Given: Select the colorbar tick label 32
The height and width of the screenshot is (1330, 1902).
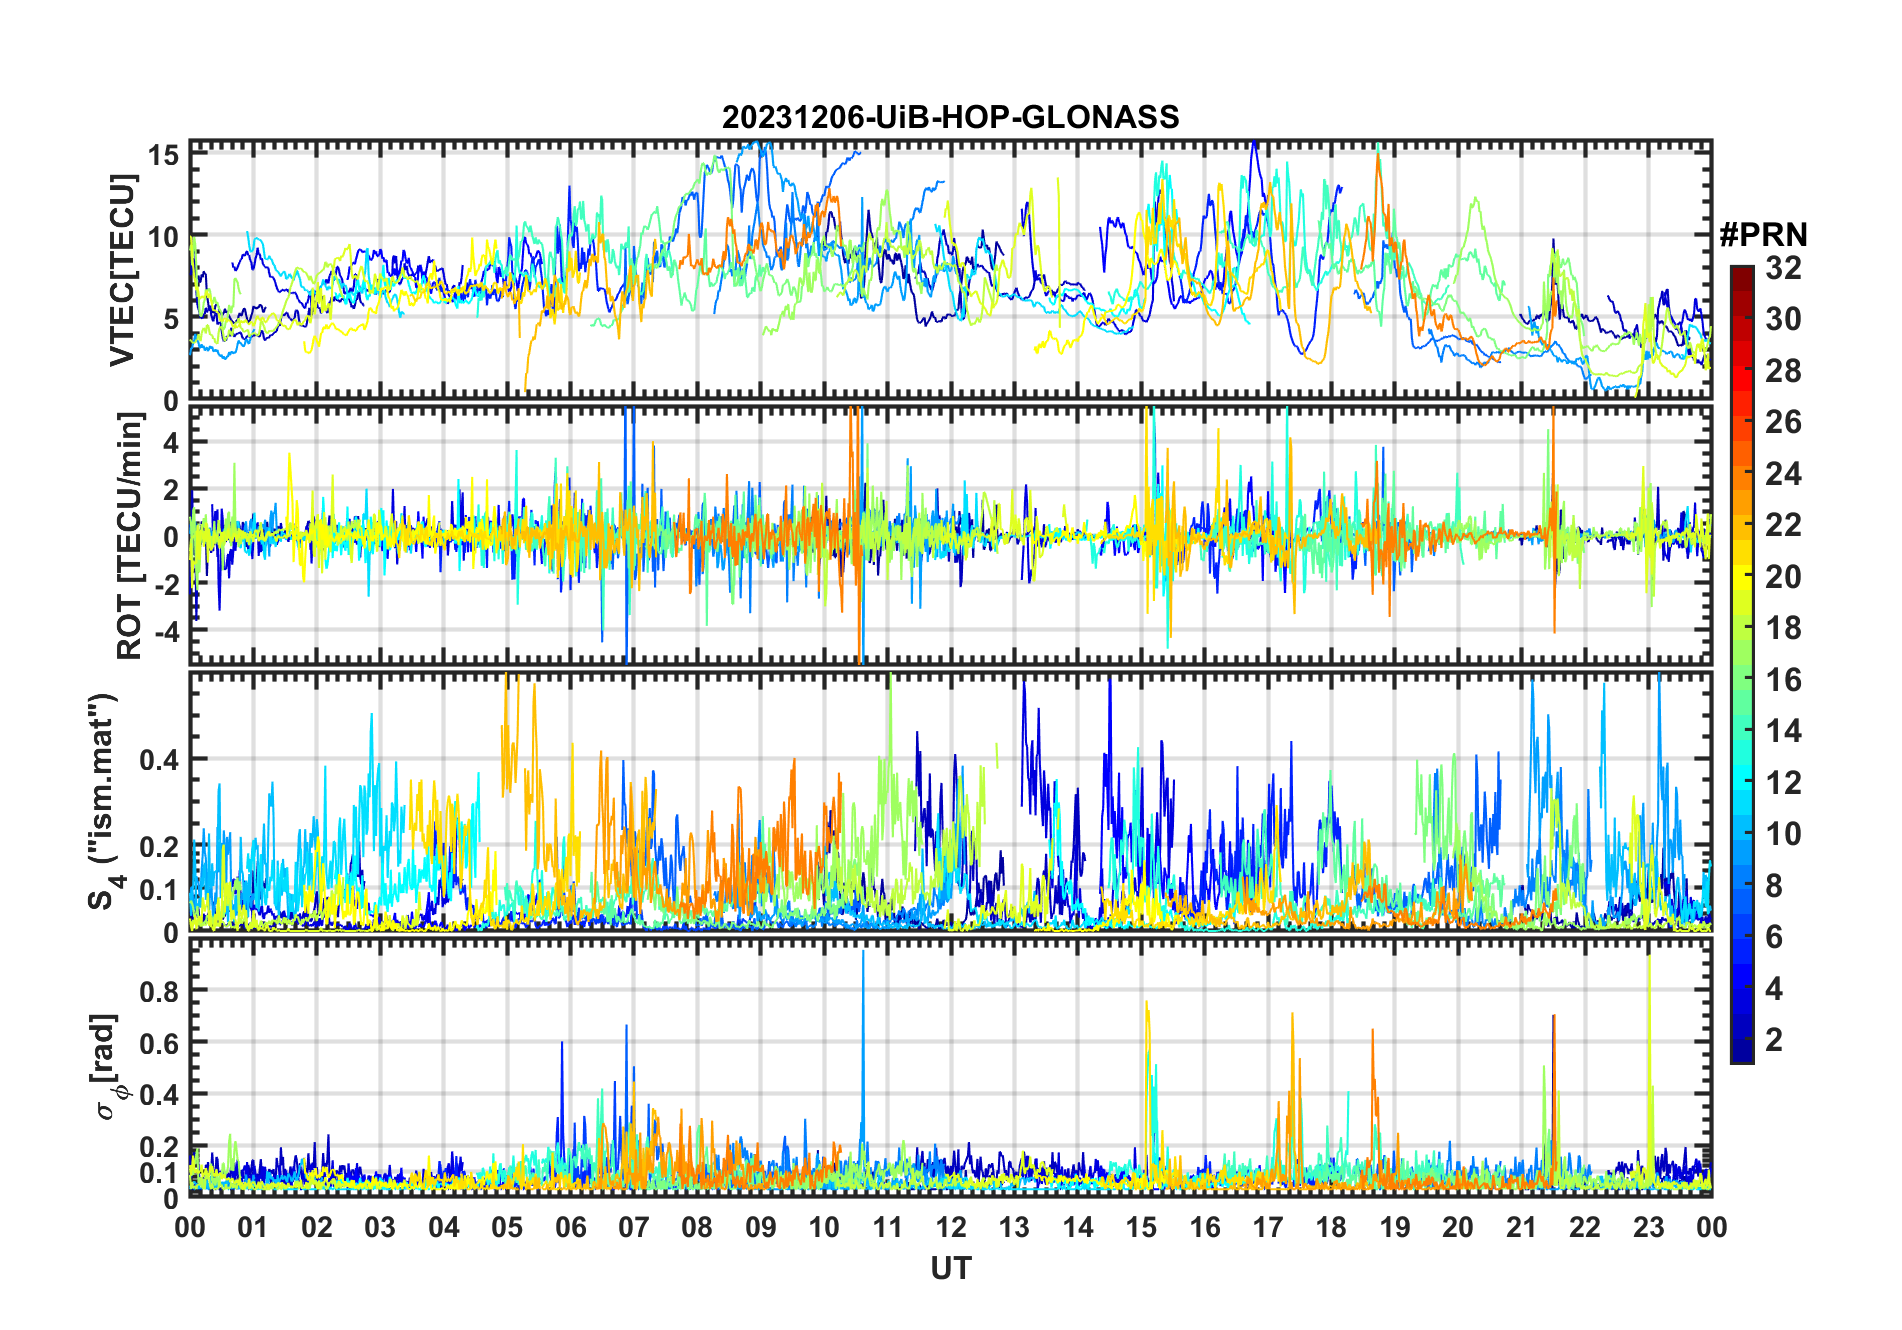Looking at the screenshot, I should 1783,267.
